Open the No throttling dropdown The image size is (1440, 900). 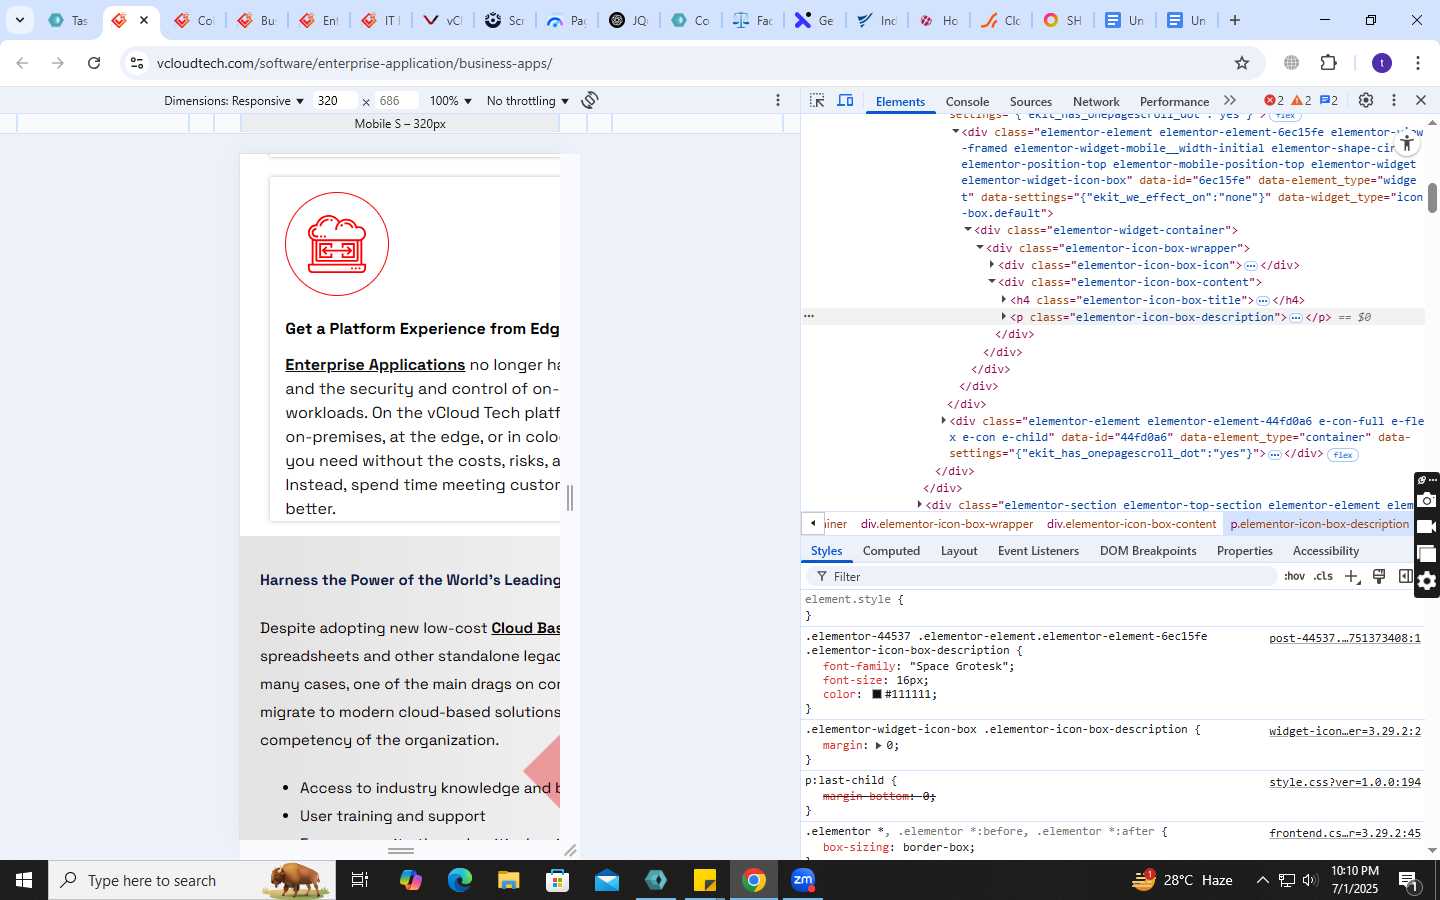[x=527, y=101]
